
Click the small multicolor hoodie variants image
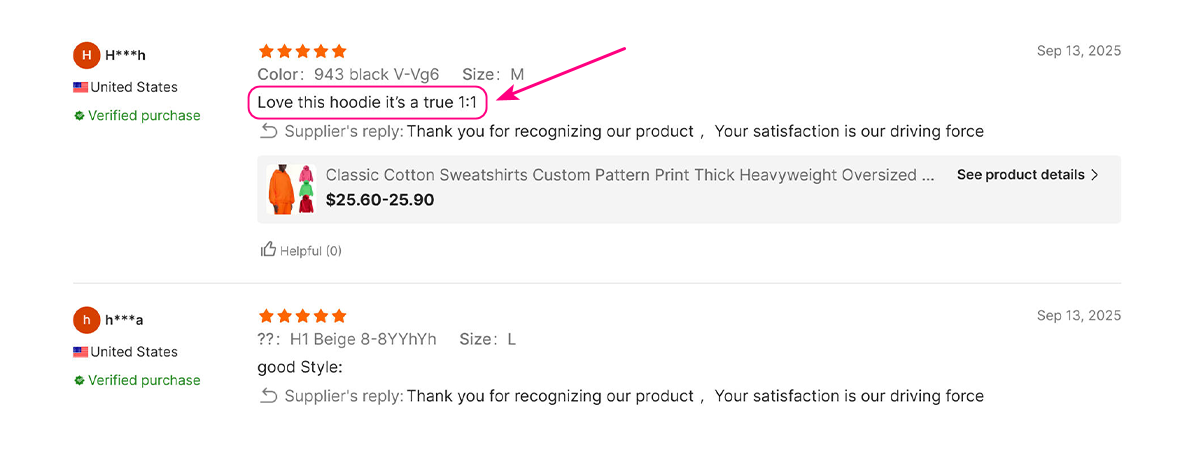pyautogui.click(x=307, y=189)
